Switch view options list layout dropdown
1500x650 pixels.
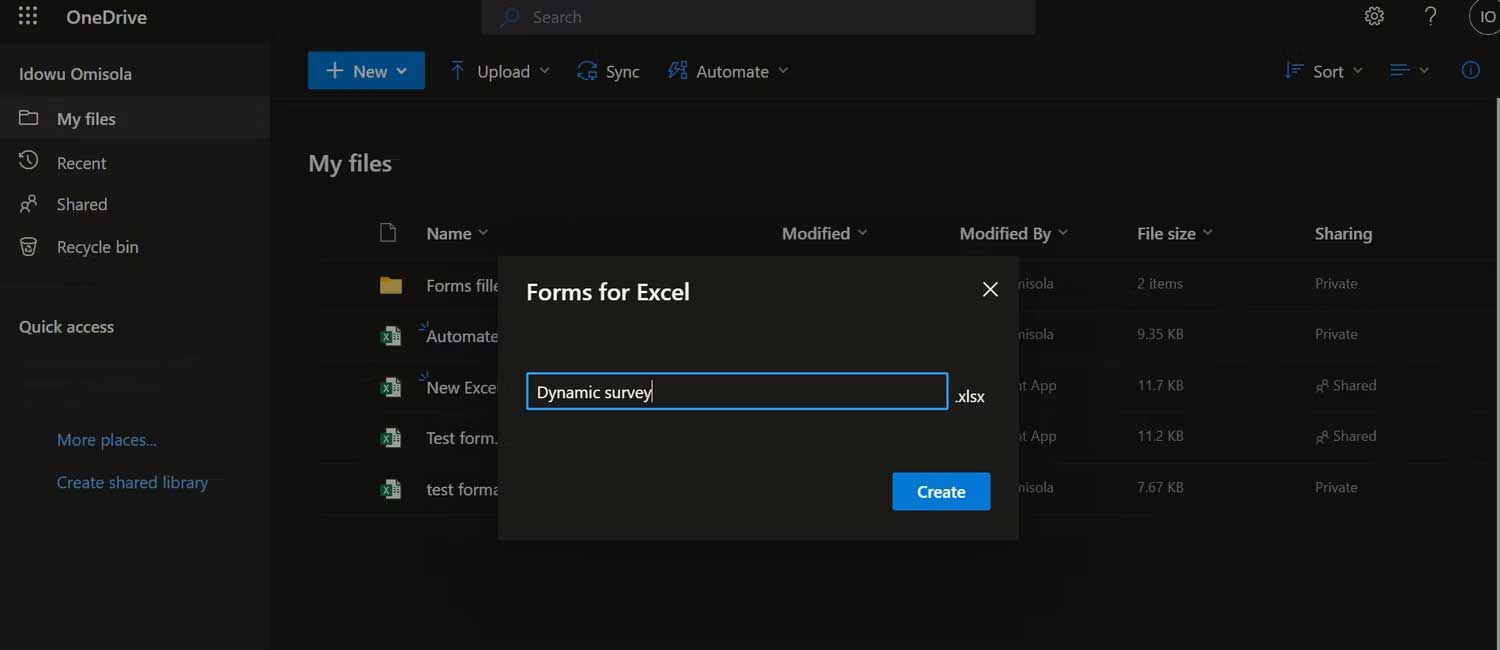[x=1409, y=71]
